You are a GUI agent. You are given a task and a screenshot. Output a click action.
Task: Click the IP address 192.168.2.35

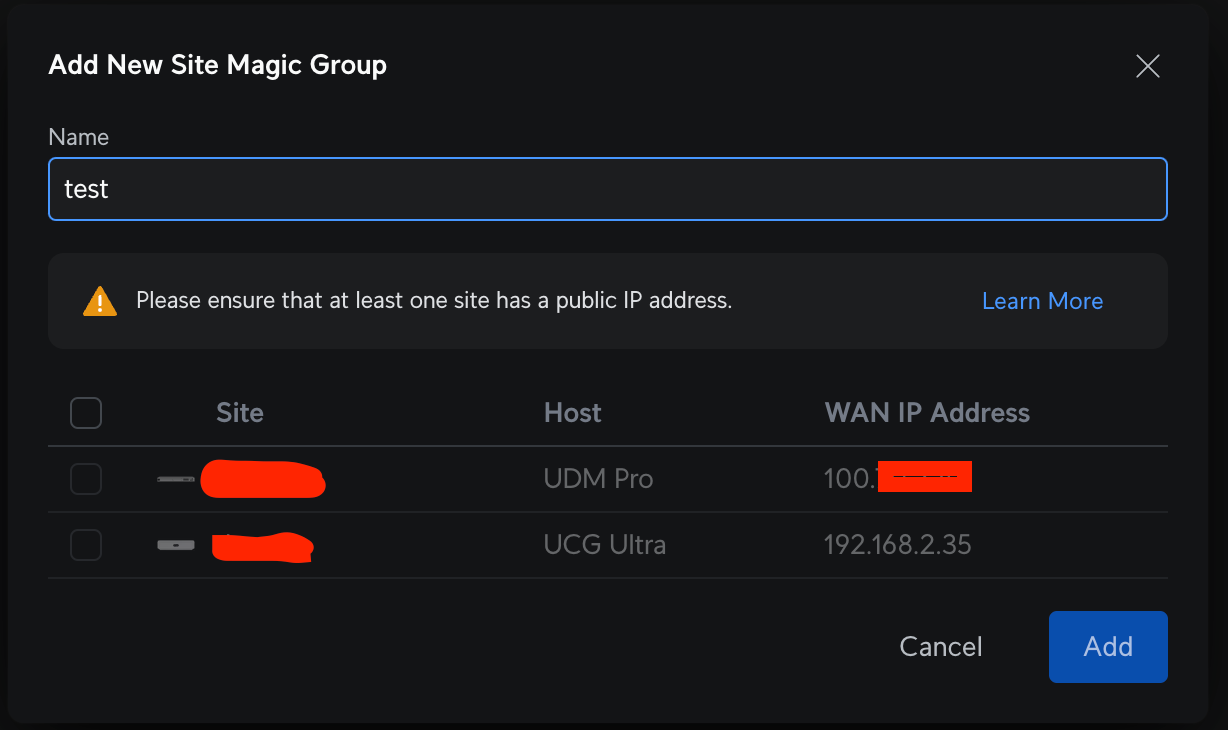897,545
